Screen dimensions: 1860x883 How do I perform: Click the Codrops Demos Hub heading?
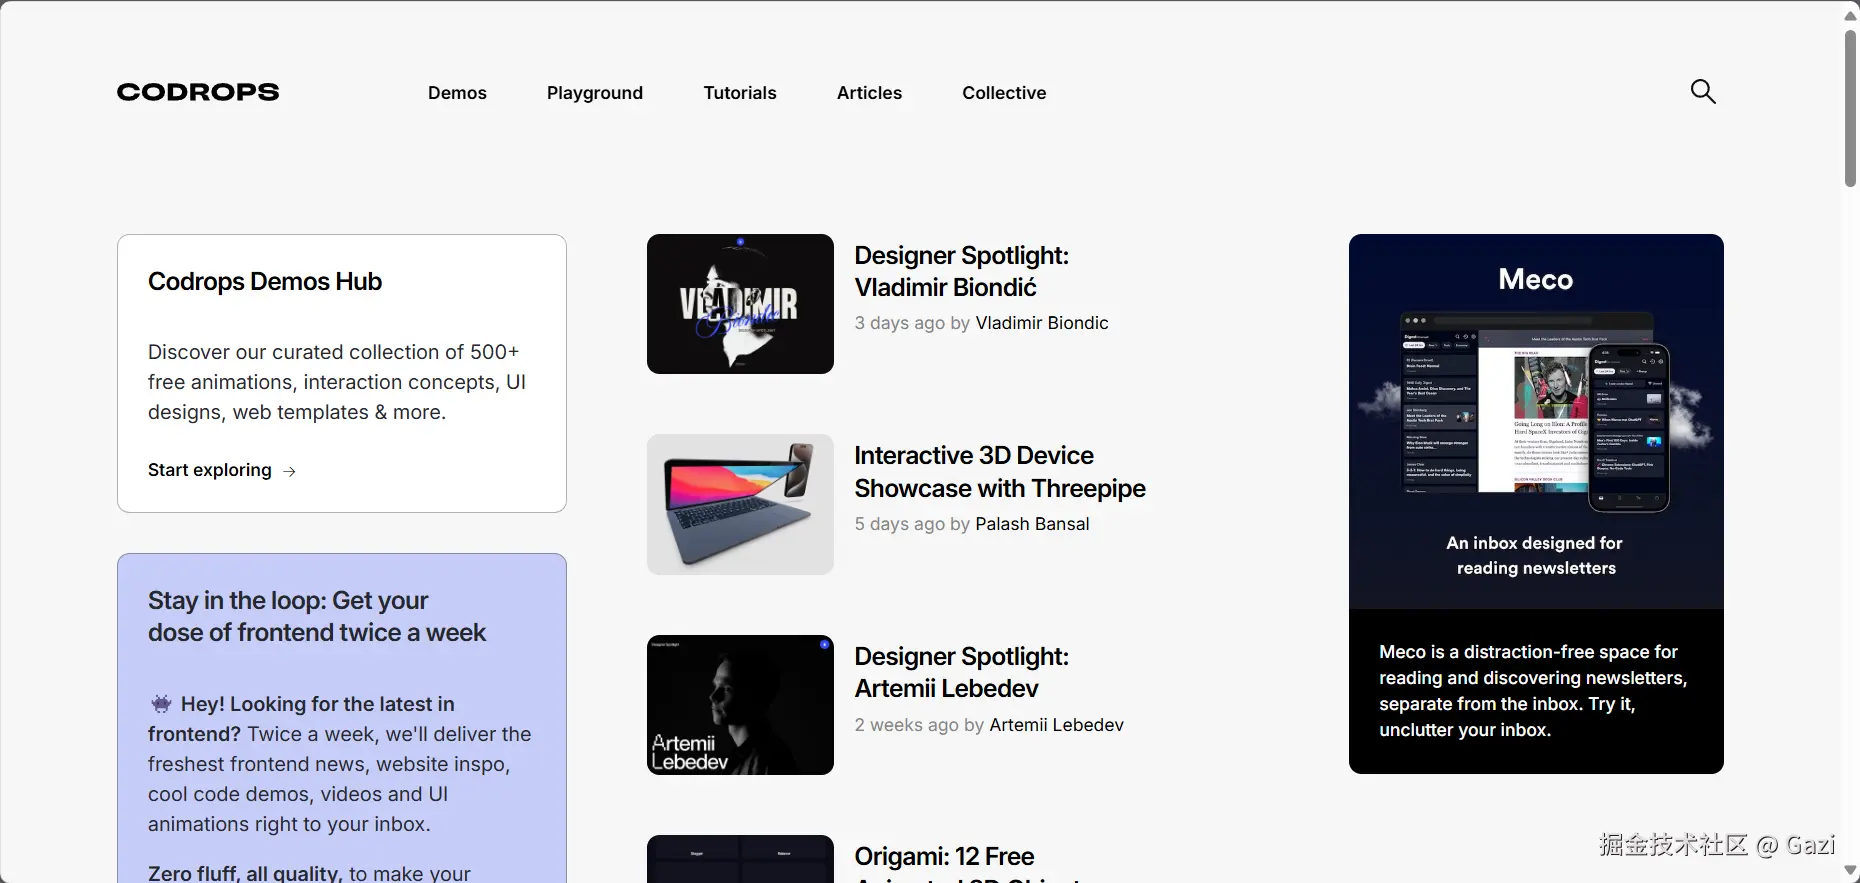pyautogui.click(x=265, y=282)
